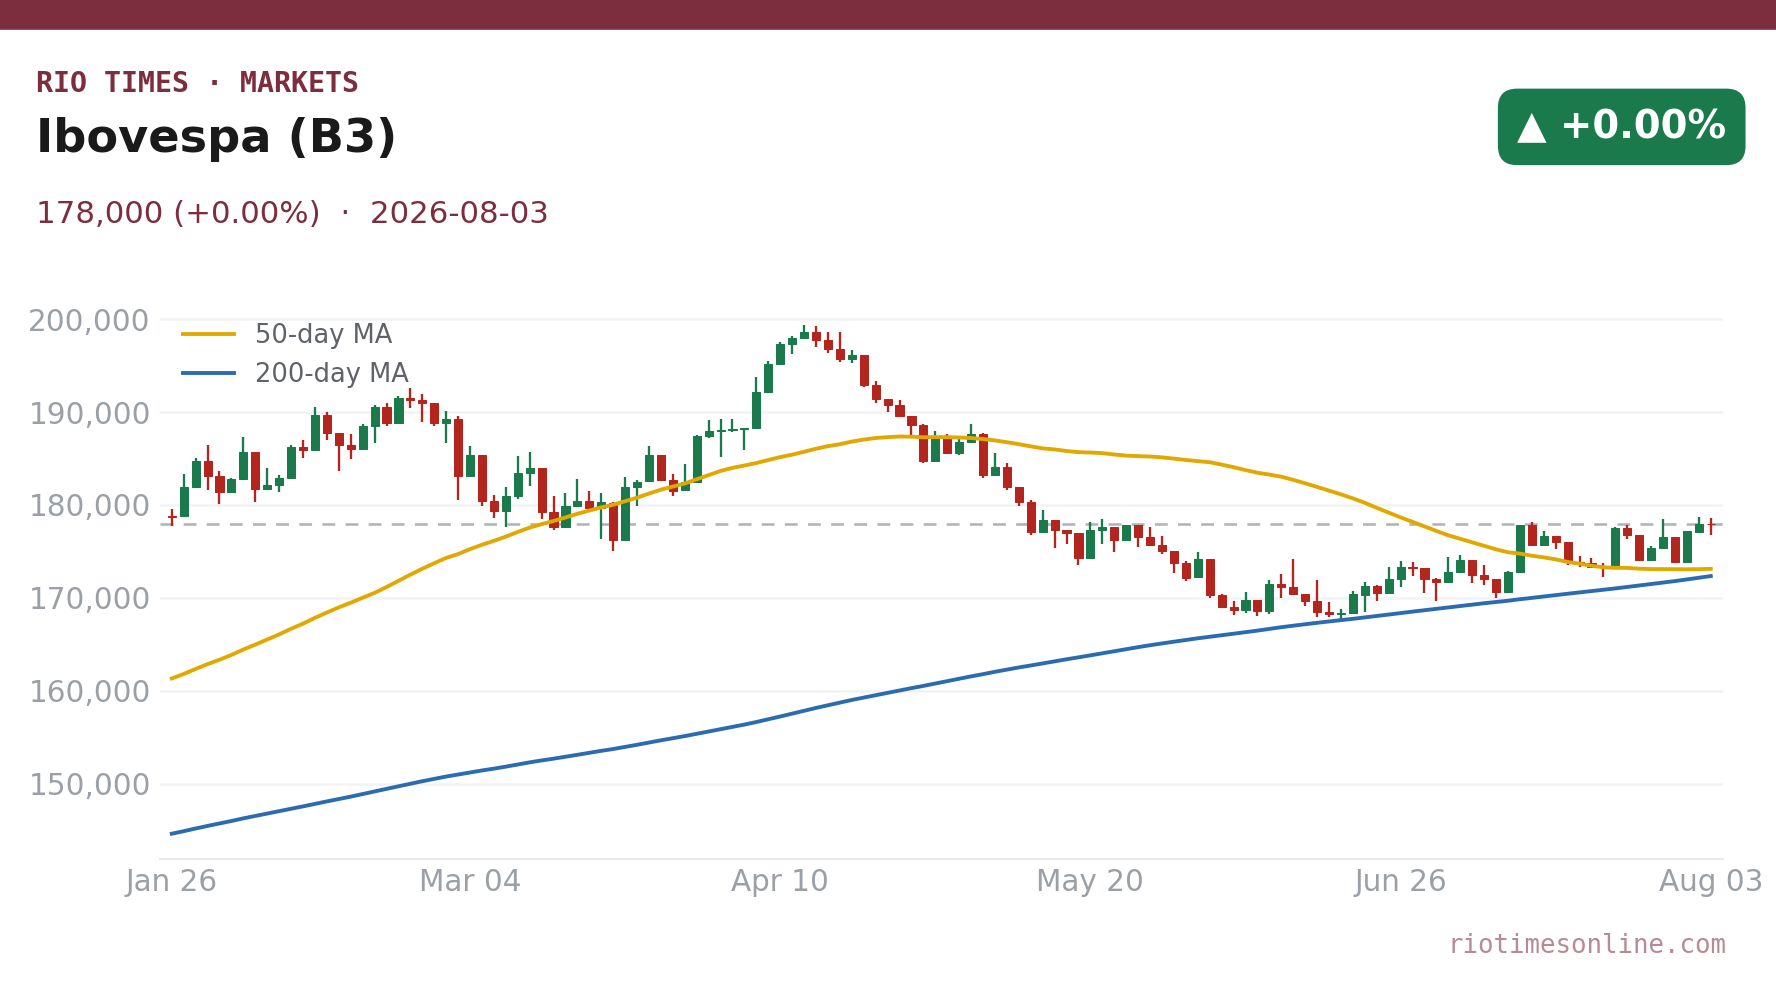Screen dimensions: 1776x999
Task: Click the May 20 x-axis date label
Action: (x=1090, y=882)
